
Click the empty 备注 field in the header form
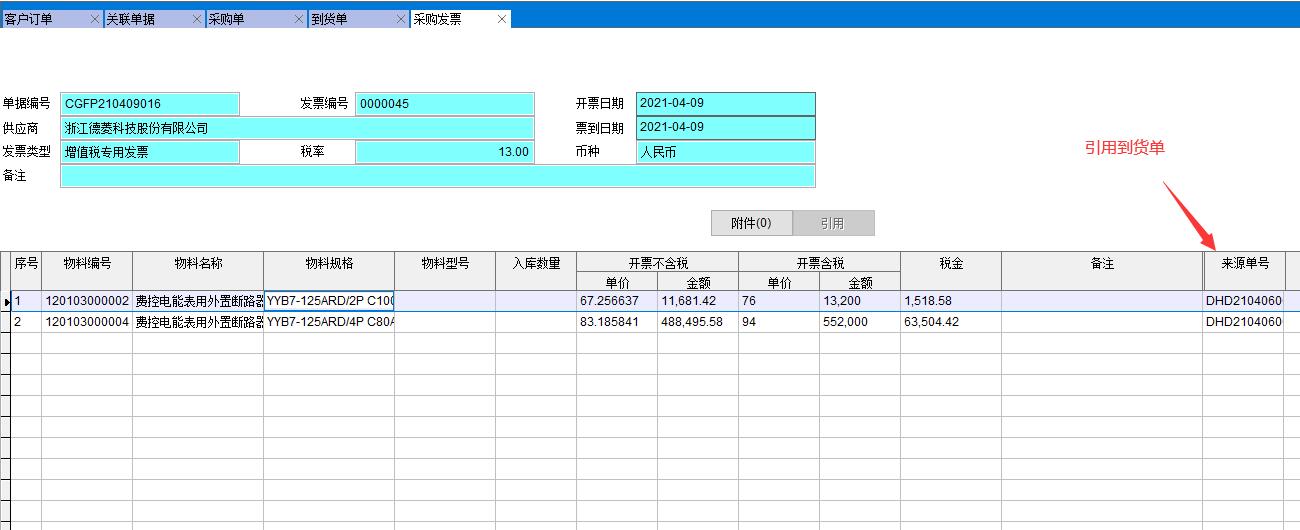(x=437, y=176)
